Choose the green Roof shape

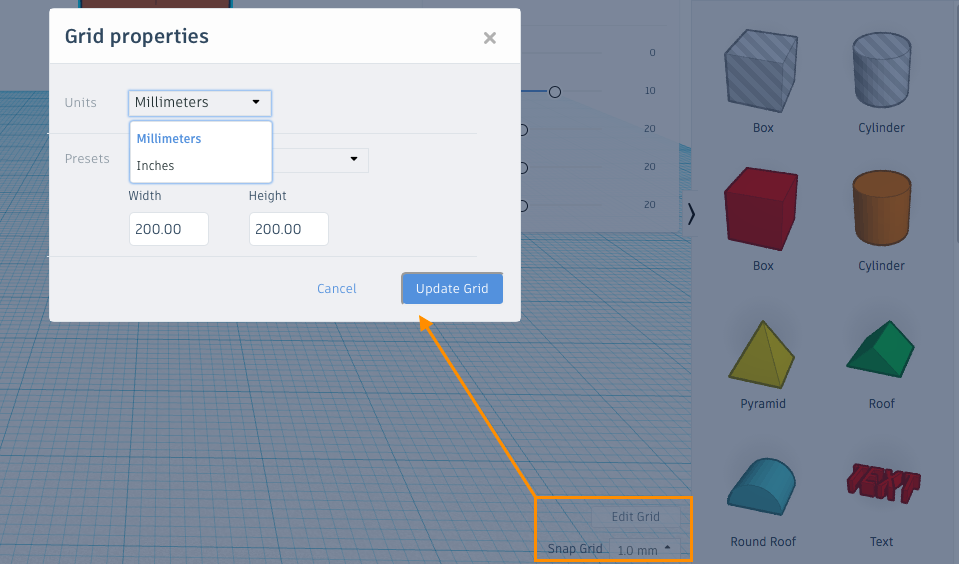point(881,349)
